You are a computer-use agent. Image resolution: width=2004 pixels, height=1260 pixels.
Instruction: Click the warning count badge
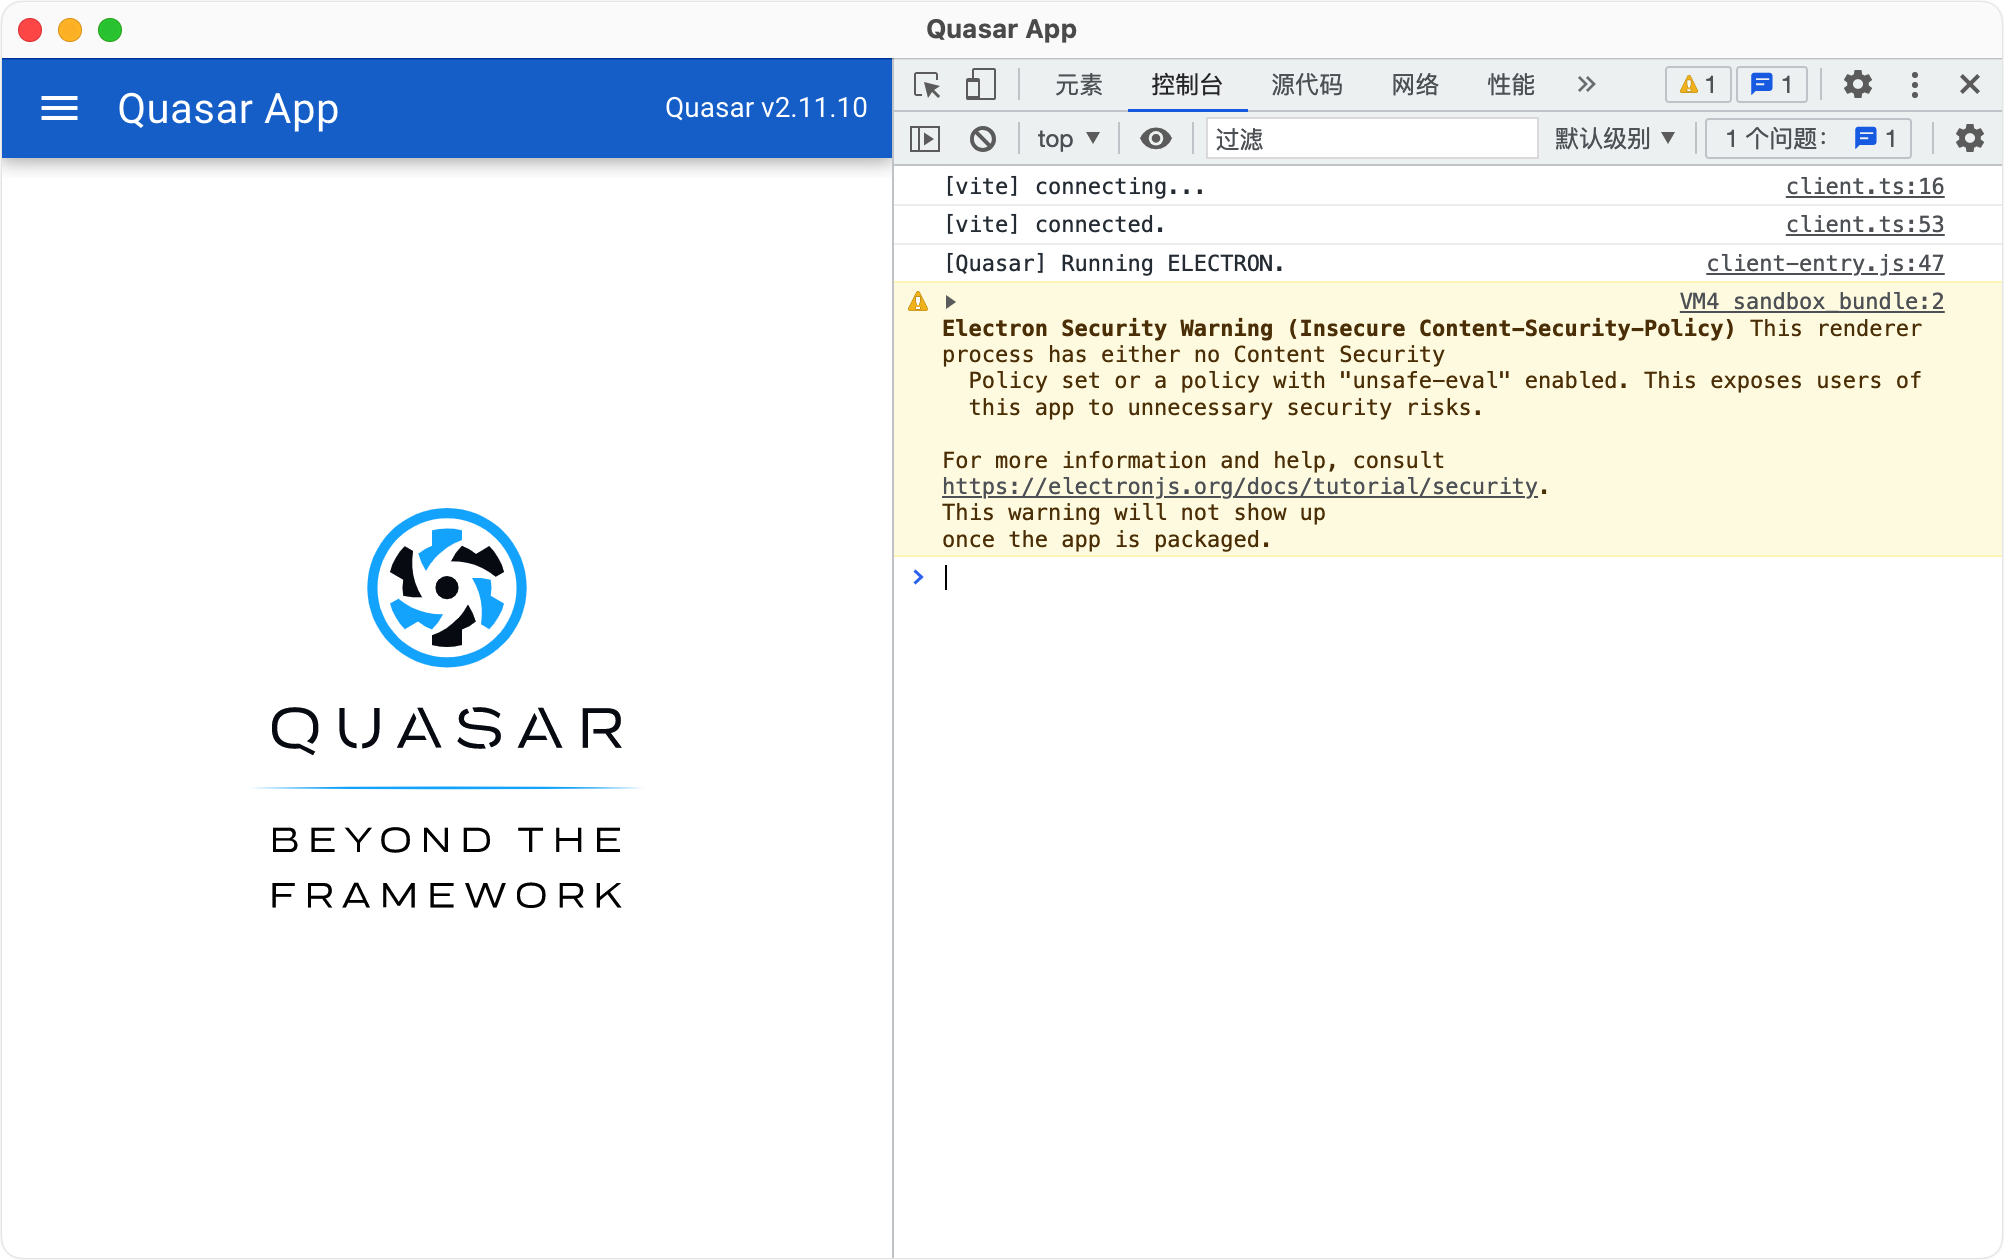point(1698,85)
